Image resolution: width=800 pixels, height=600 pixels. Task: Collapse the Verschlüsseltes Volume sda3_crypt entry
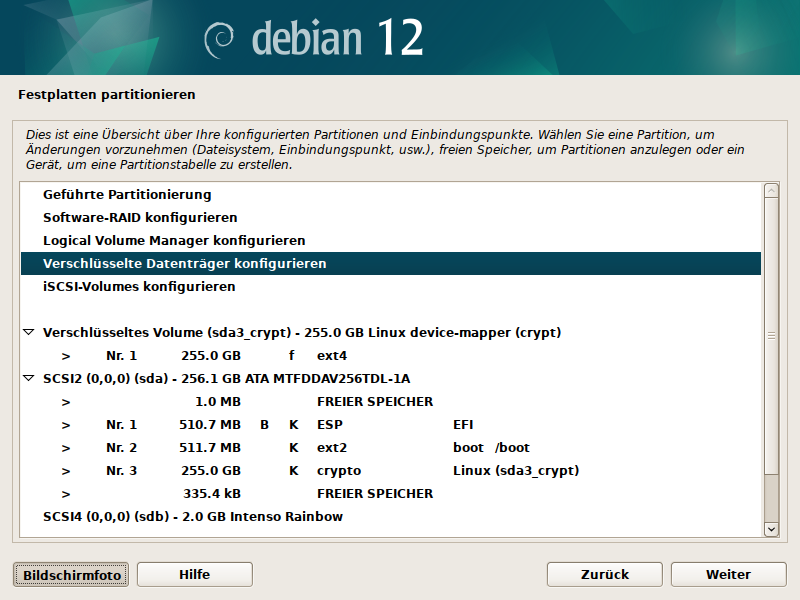(x=28, y=332)
